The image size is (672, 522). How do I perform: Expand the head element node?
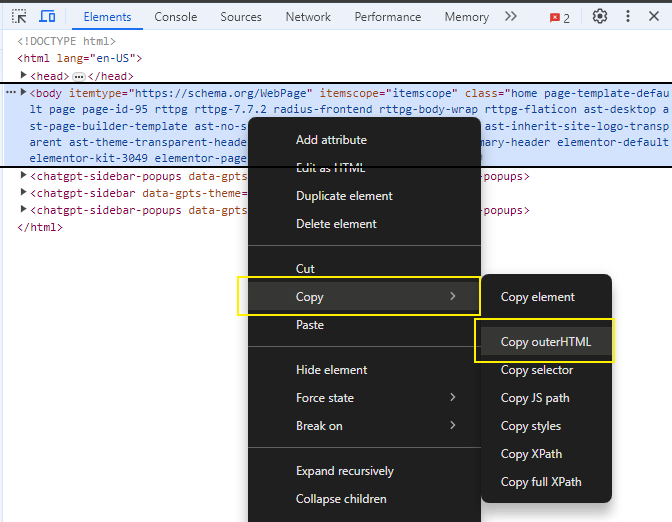[24, 75]
